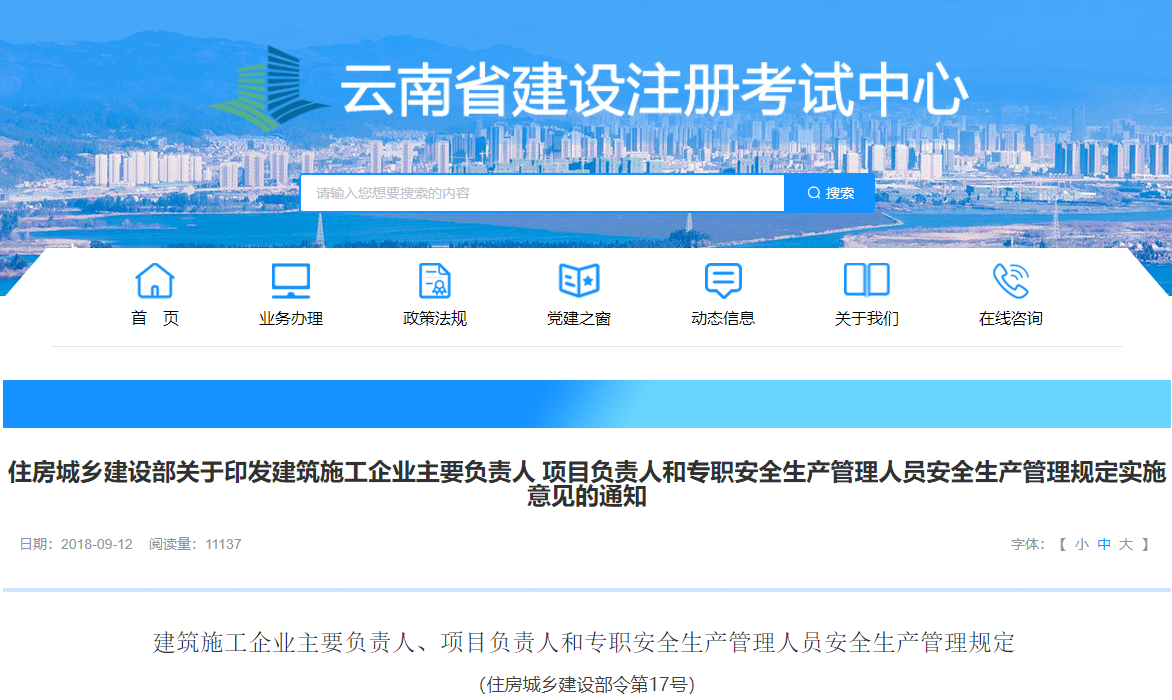Click the 阅读量 11137 text
This screenshot has height=700, width=1172.
point(195,545)
